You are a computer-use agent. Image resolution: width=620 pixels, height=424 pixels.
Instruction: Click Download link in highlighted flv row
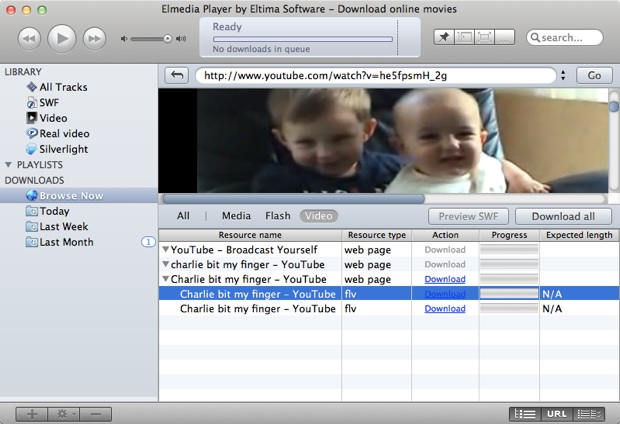click(x=445, y=294)
